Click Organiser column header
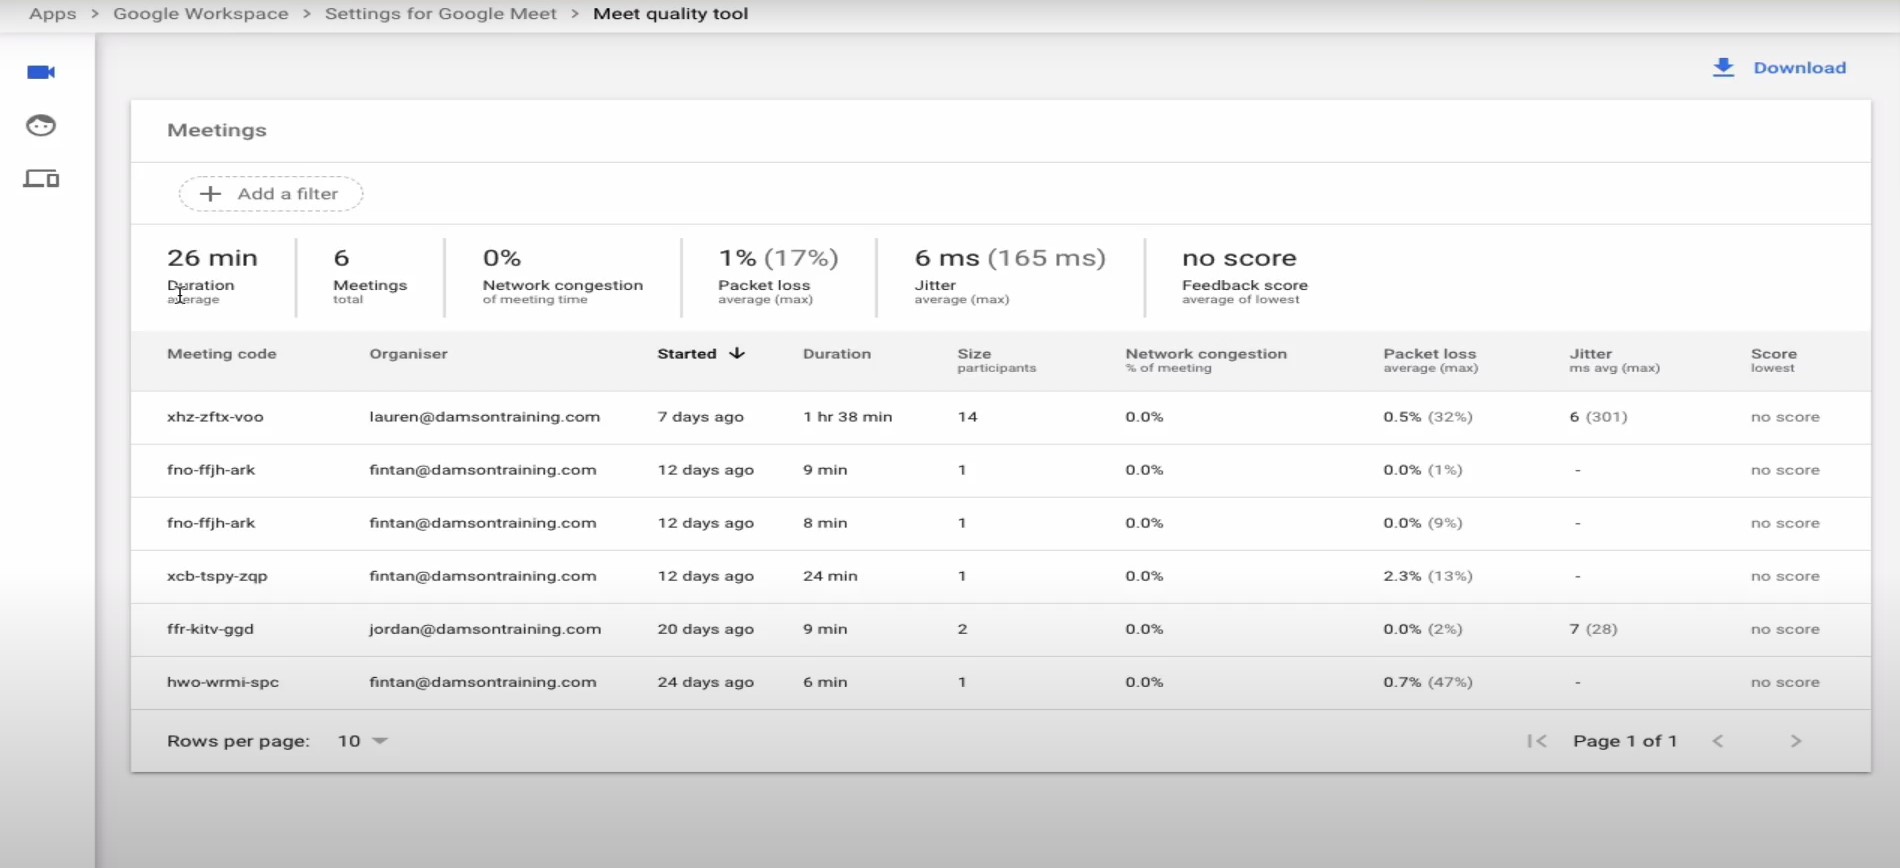Image resolution: width=1900 pixels, height=868 pixels. [409, 354]
